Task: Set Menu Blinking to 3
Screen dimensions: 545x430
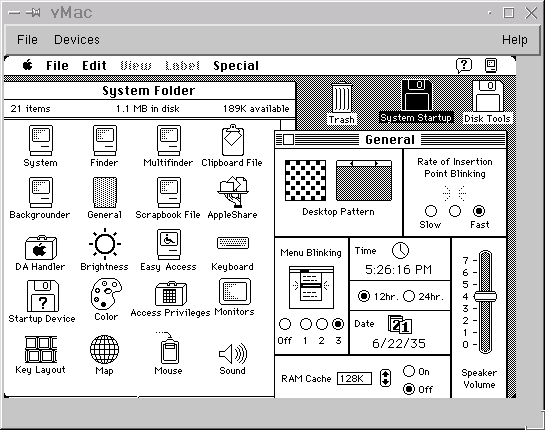Action: tap(338, 324)
